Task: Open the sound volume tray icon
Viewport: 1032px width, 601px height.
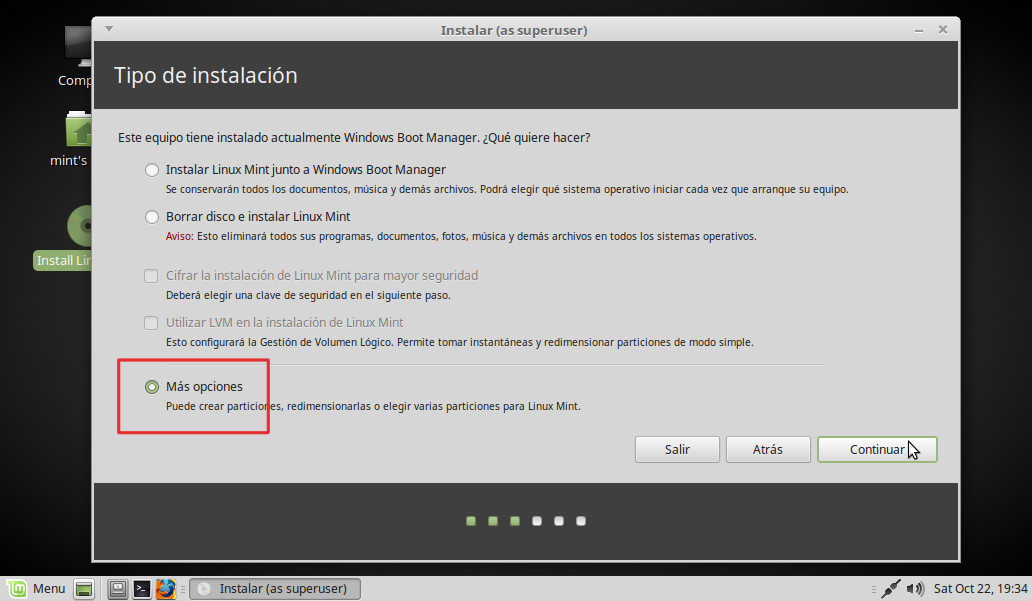Action: [915, 589]
